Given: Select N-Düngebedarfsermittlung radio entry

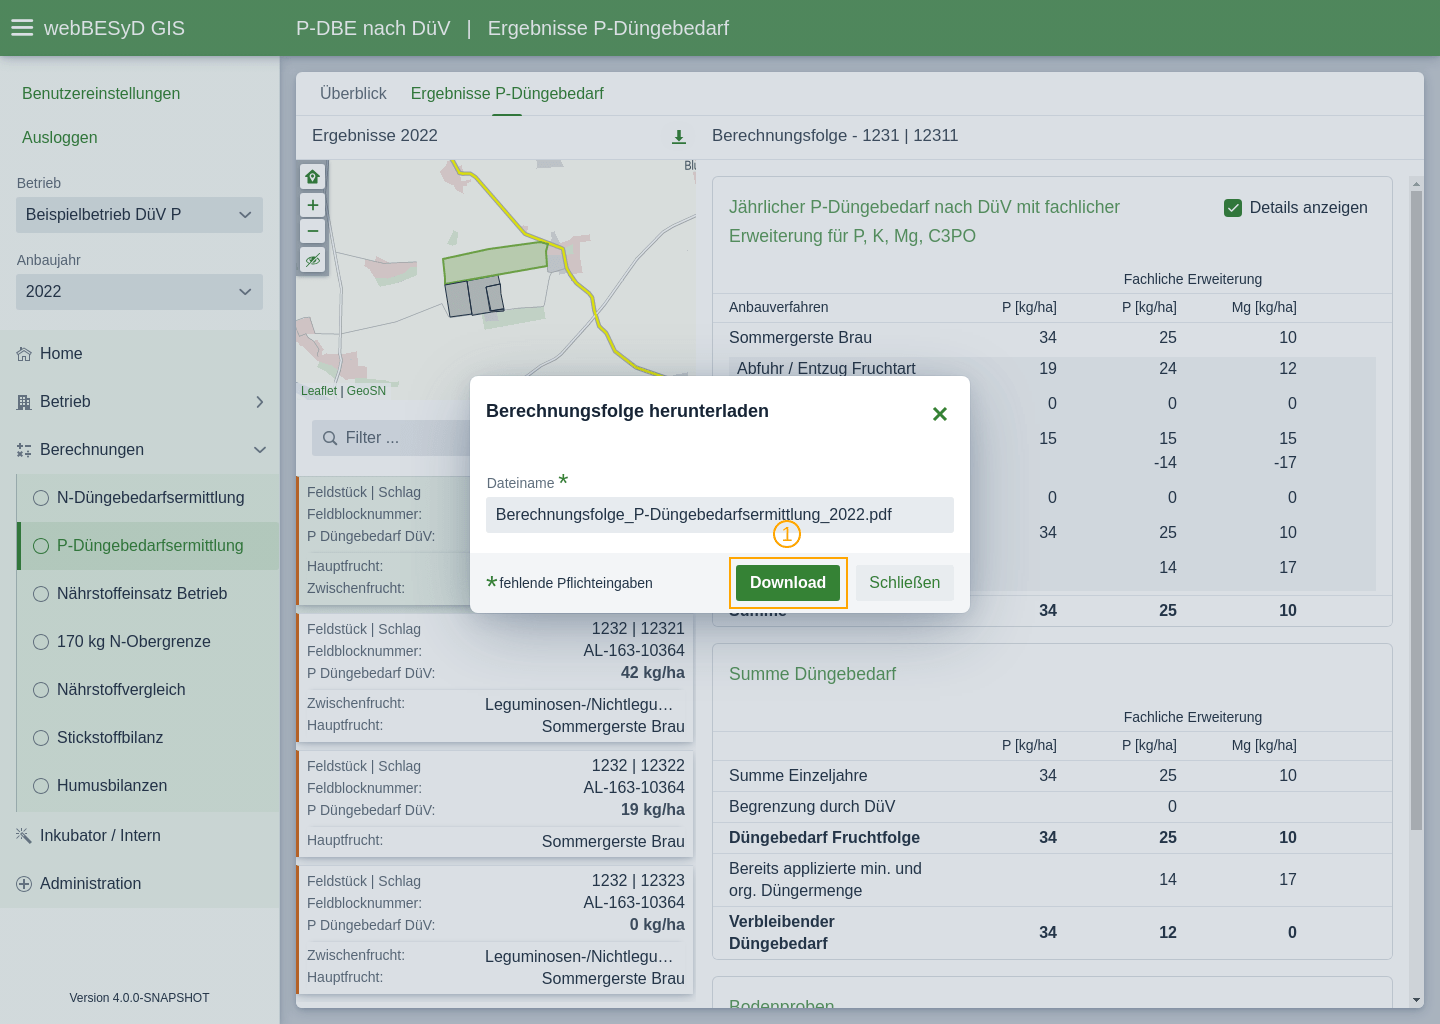Looking at the screenshot, I should click(x=148, y=498).
